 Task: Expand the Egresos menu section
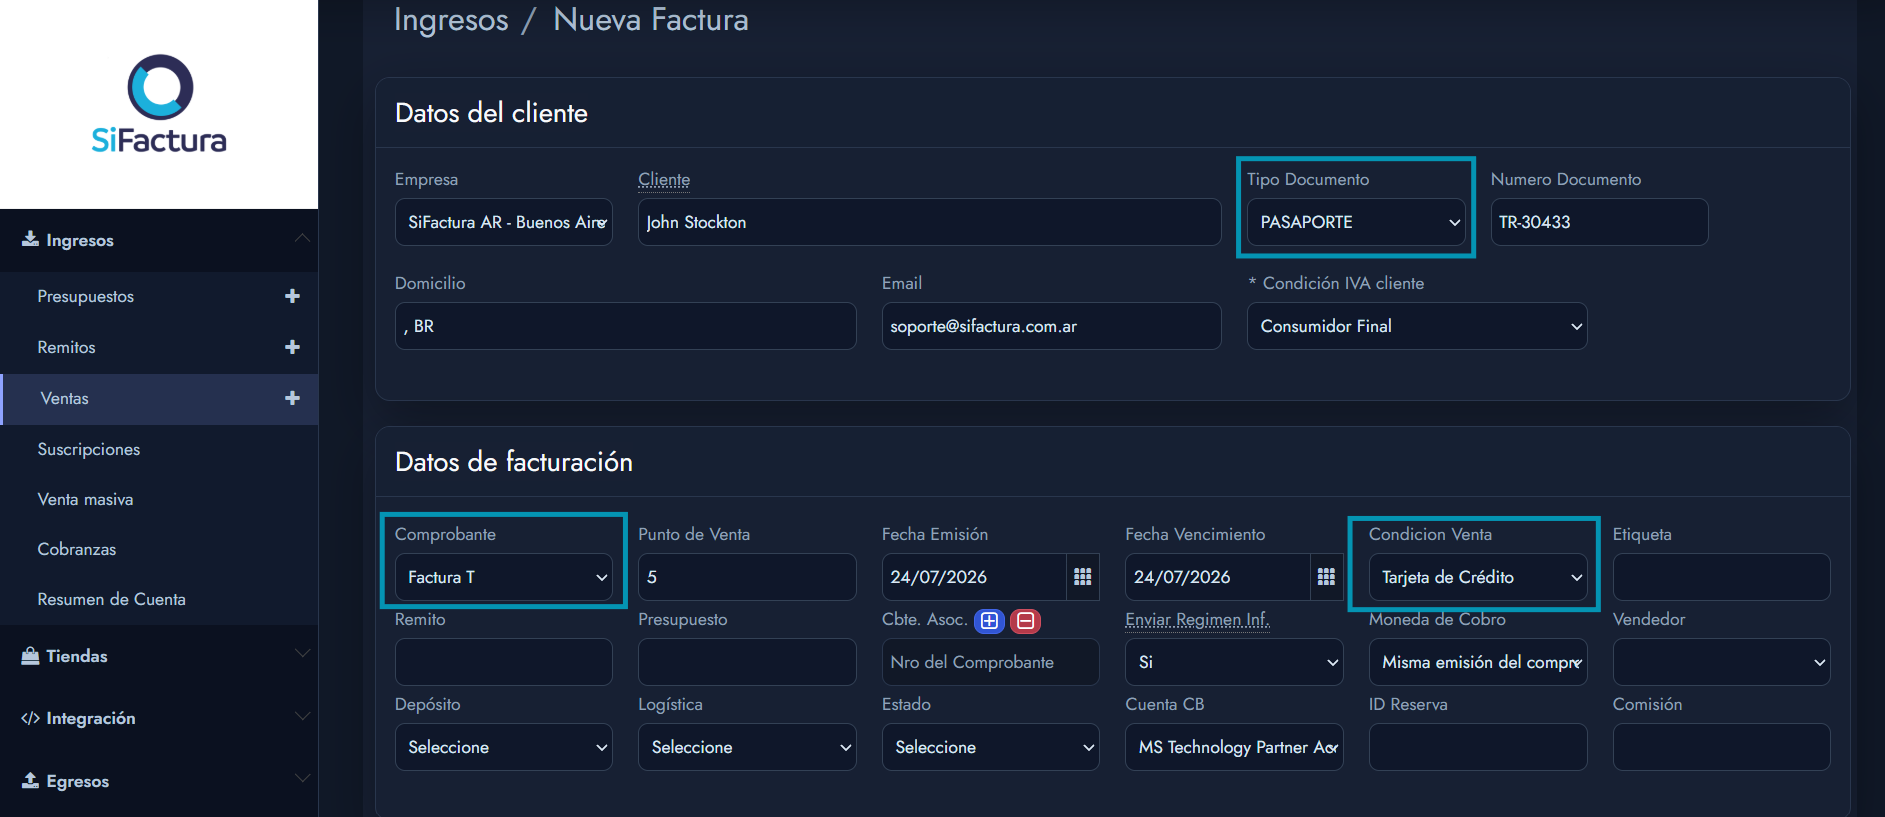(302, 779)
